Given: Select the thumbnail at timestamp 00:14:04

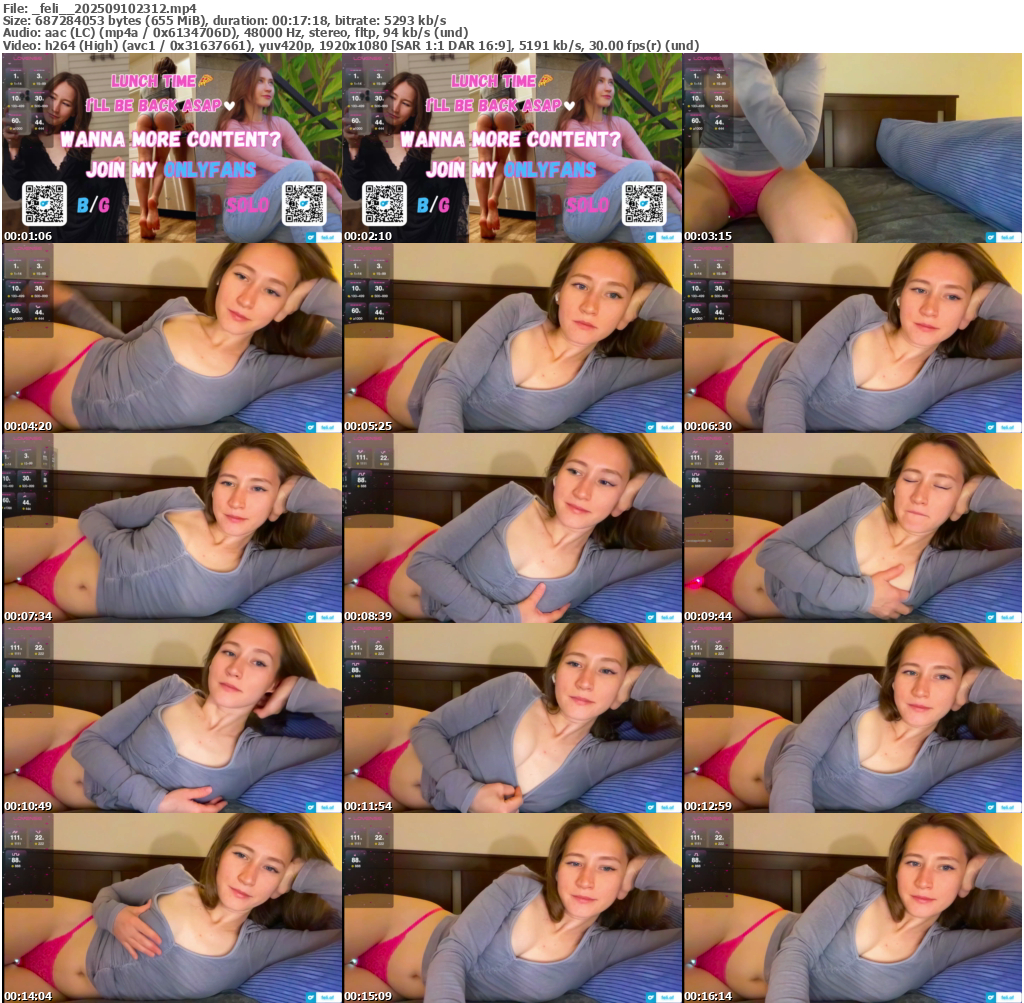Looking at the screenshot, I should (172, 908).
